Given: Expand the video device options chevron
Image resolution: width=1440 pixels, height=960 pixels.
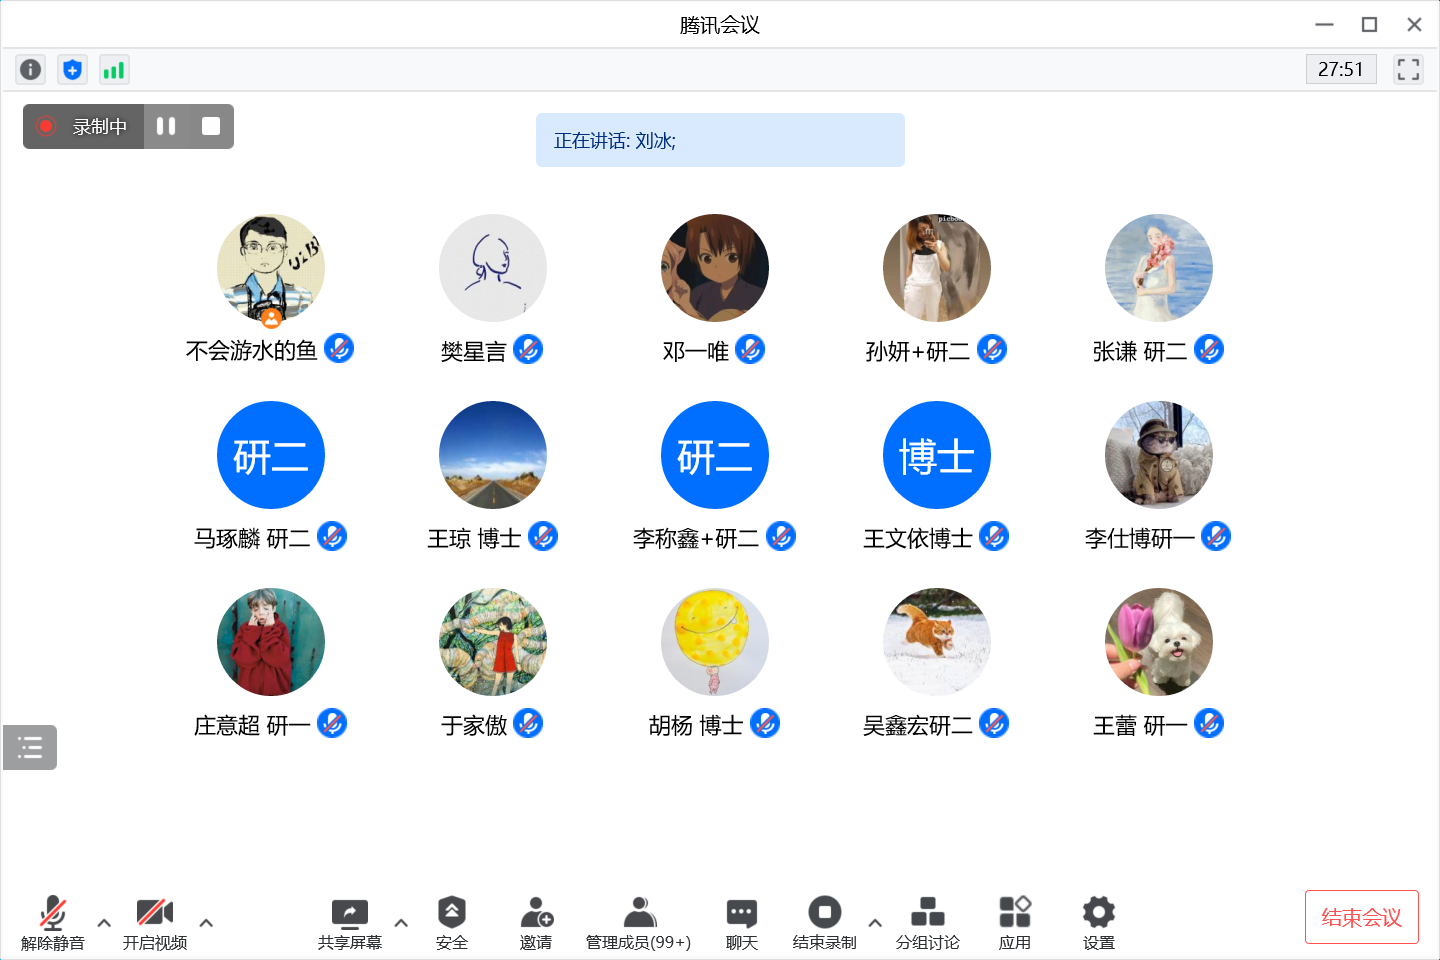Looking at the screenshot, I should pos(206,922).
